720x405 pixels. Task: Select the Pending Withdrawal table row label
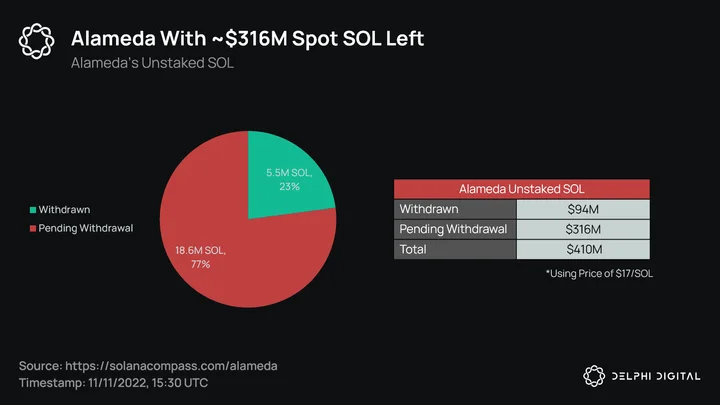click(455, 229)
